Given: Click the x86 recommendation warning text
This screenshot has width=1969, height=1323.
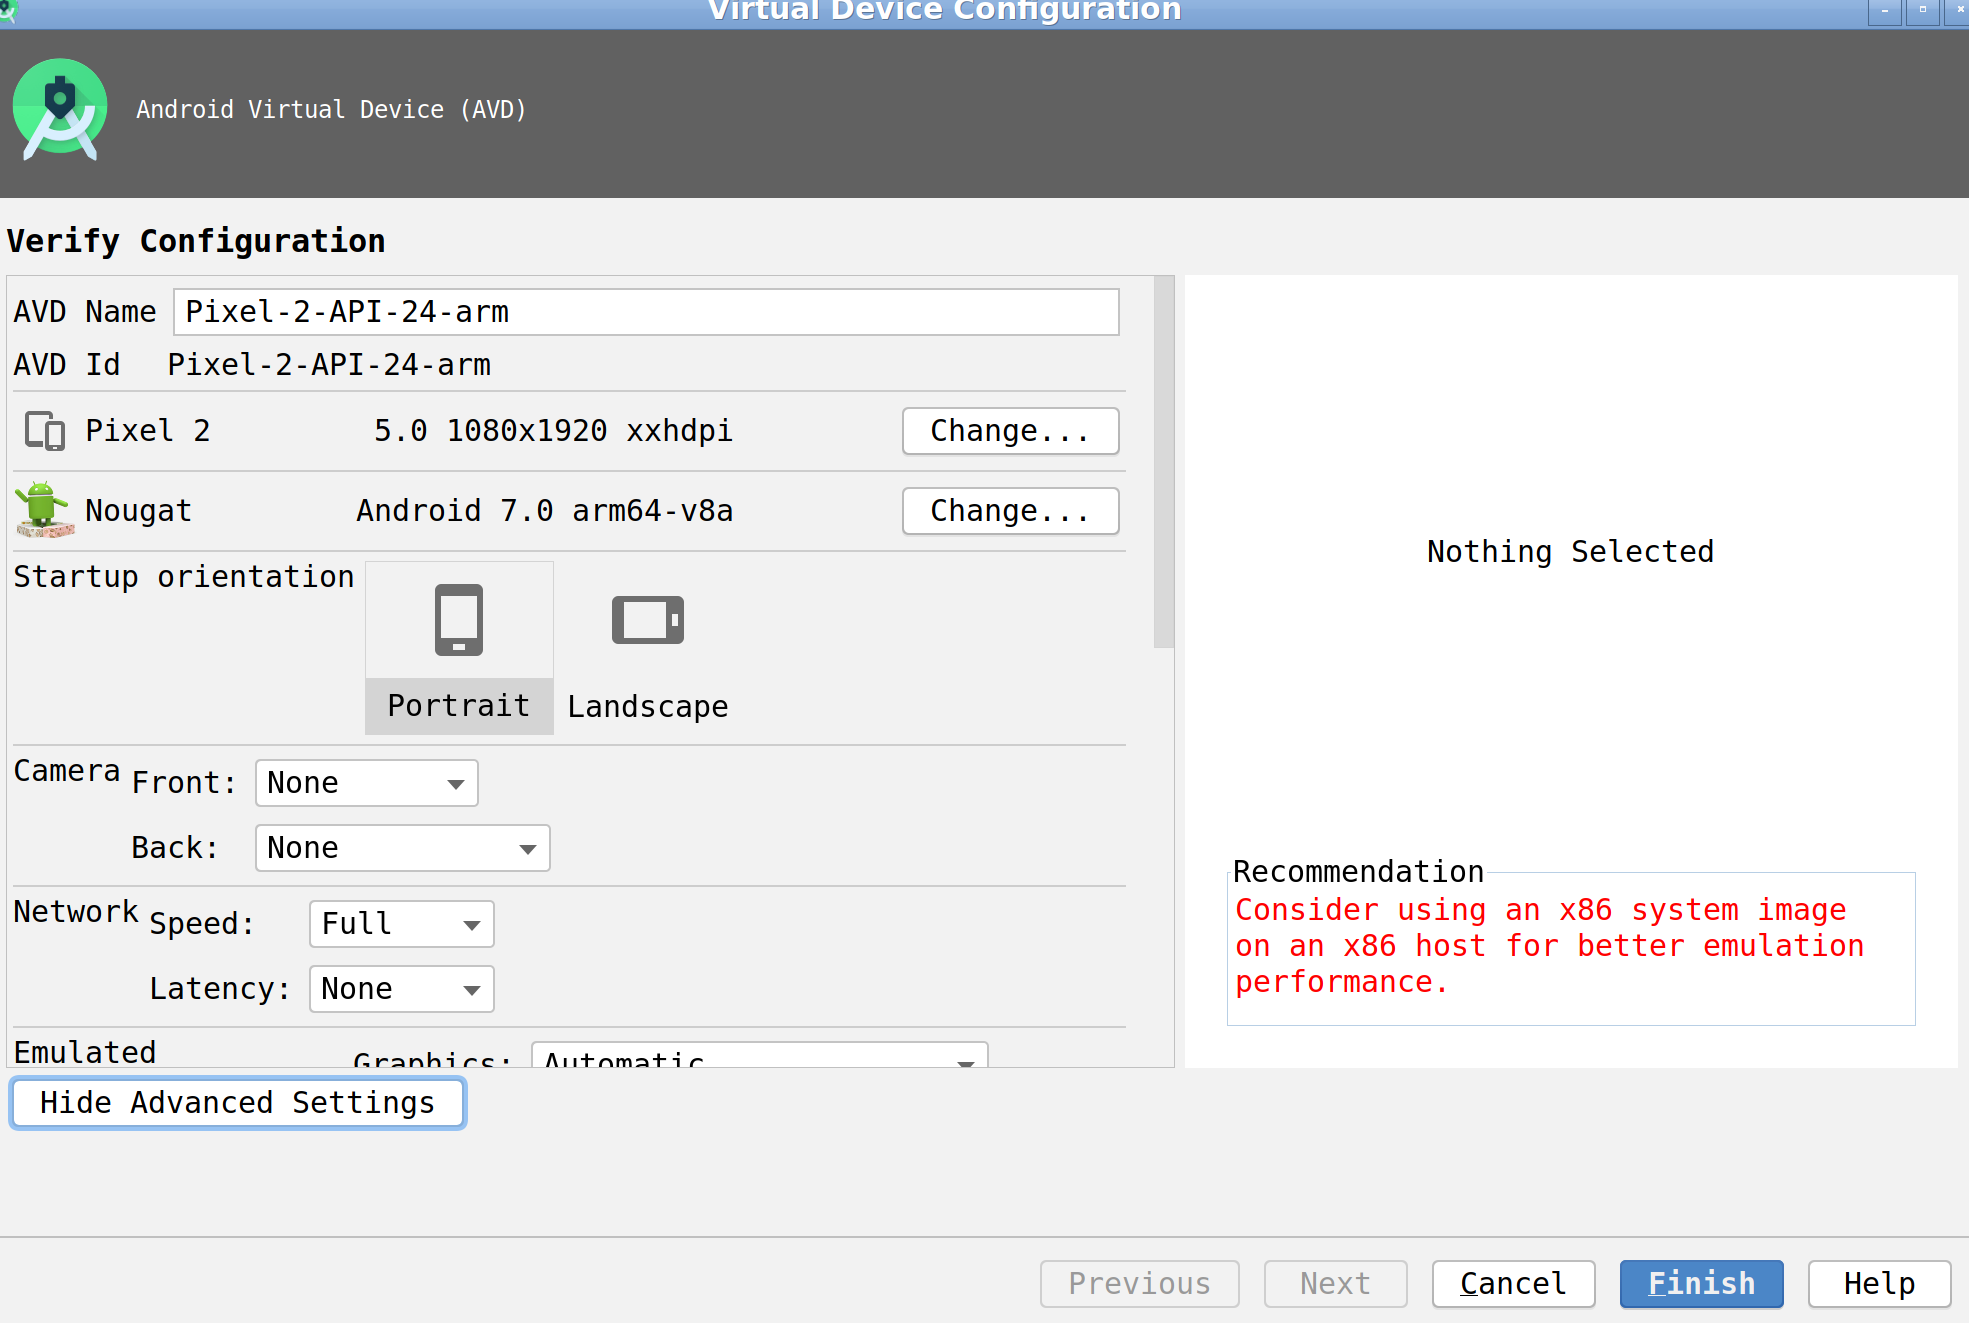Looking at the screenshot, I should pyautogui.click(x=1549, y=946).
